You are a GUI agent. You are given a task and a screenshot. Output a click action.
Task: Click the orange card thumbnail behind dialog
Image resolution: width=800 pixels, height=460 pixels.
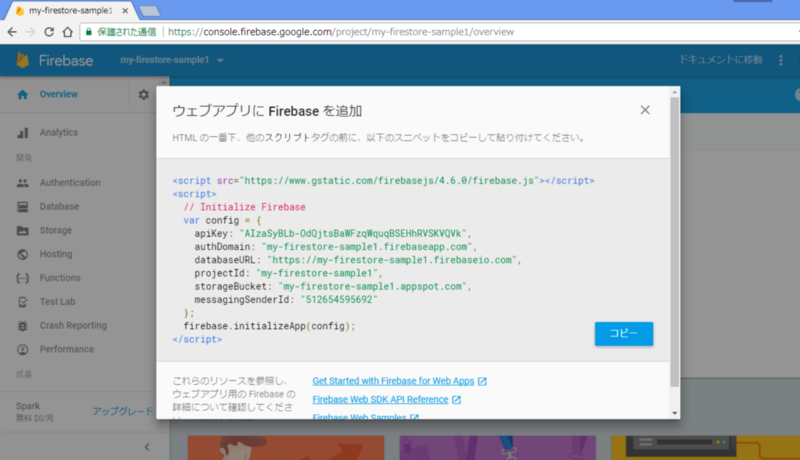[x=286, y=448]
